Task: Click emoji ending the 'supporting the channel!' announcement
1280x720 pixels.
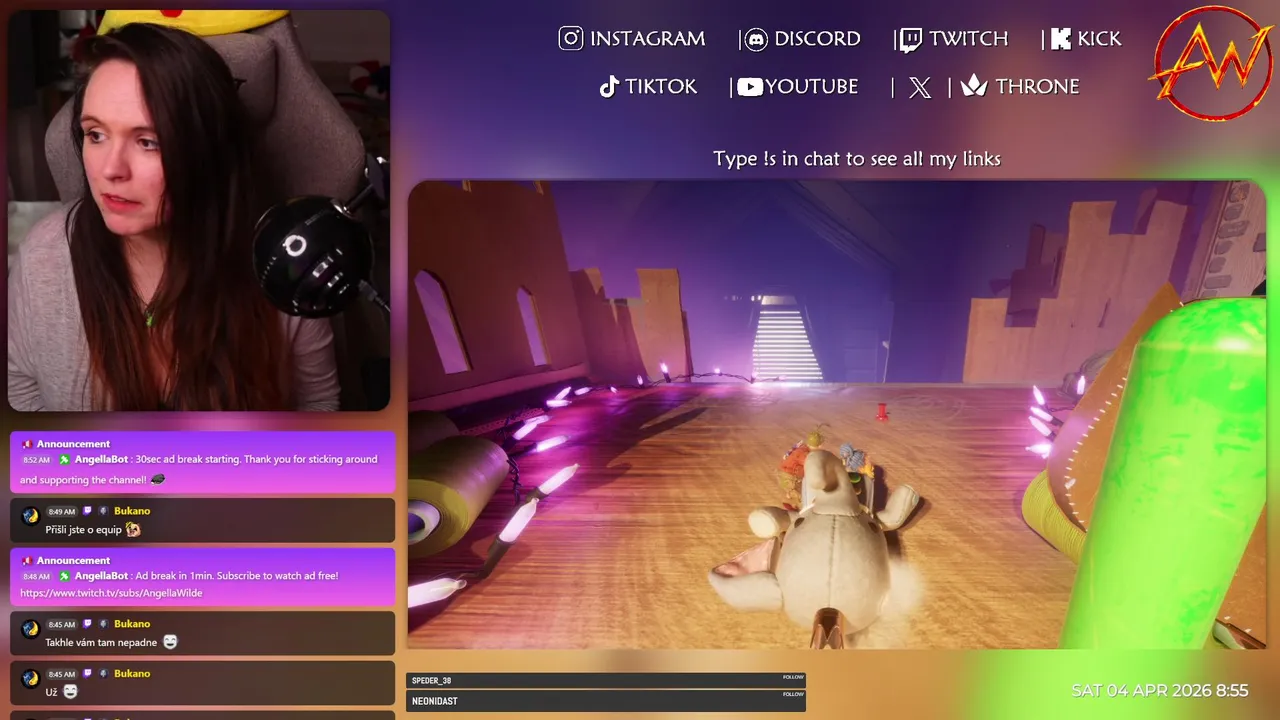Action: point(157,480)
